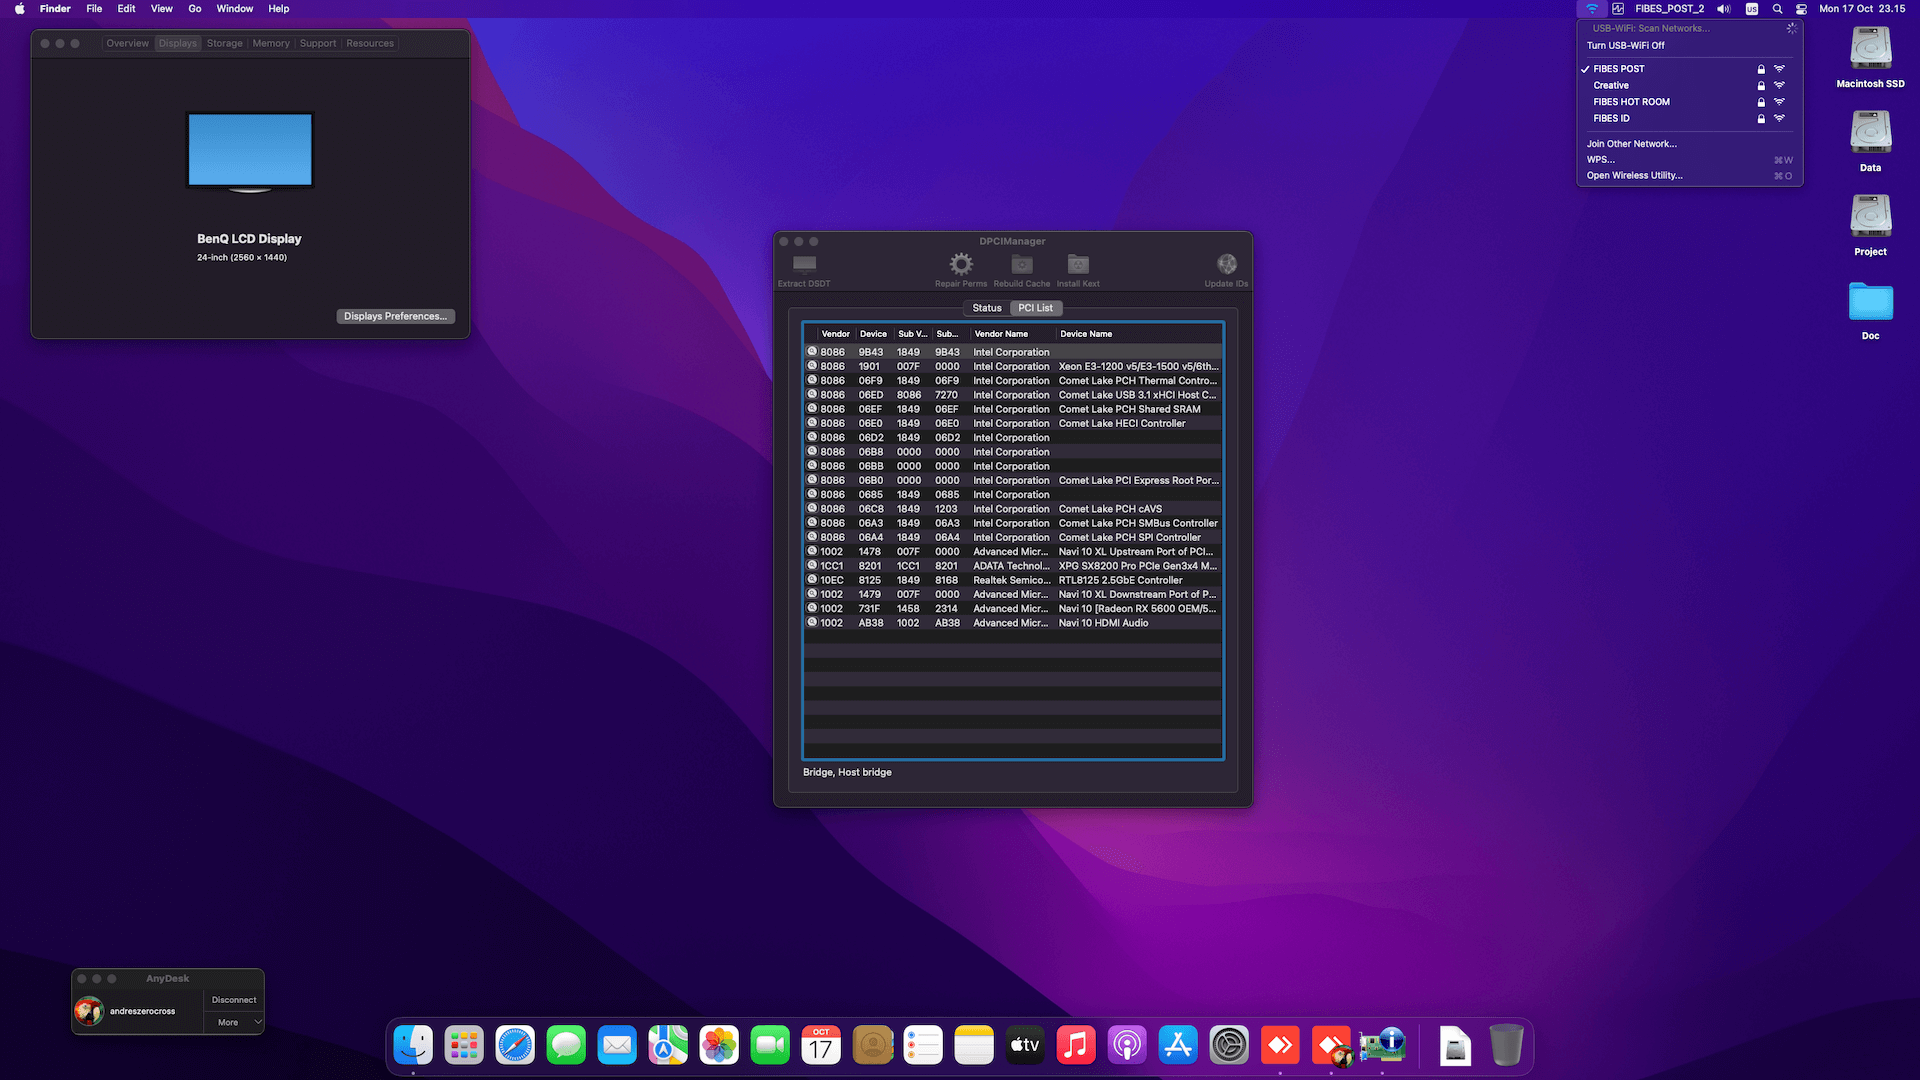Open the Apple menu
1920x1080 pixels.
20,9
